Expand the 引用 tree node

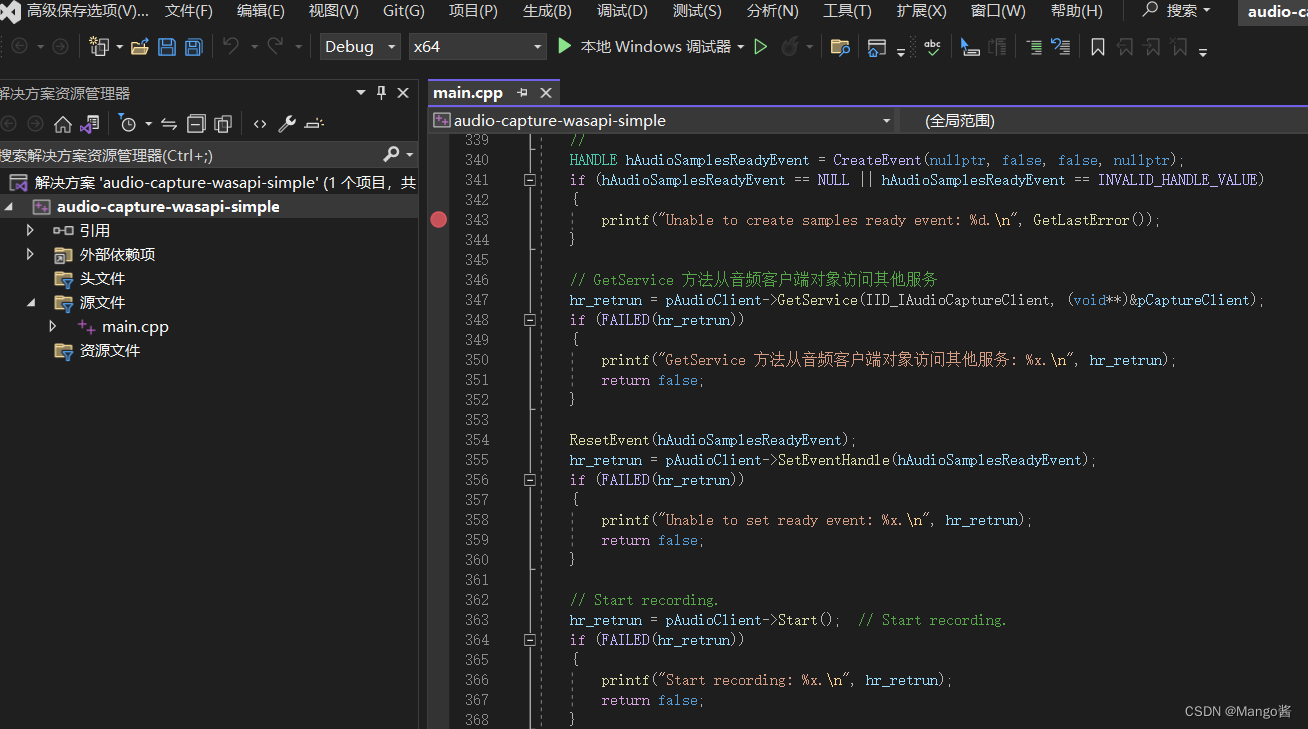coord(30,231)
